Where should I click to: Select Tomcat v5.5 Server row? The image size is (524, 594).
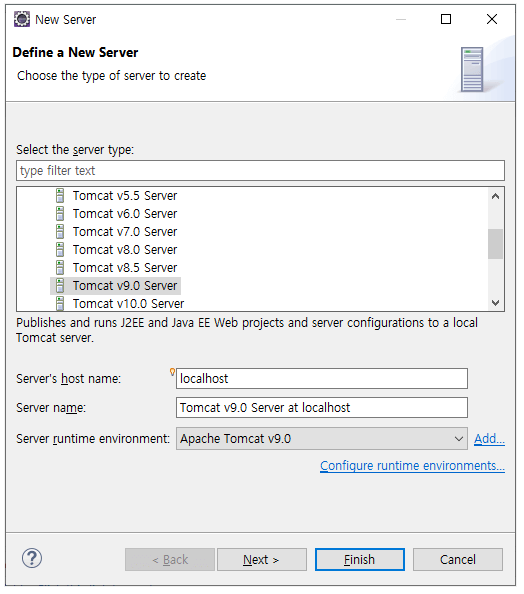(115, 196)
